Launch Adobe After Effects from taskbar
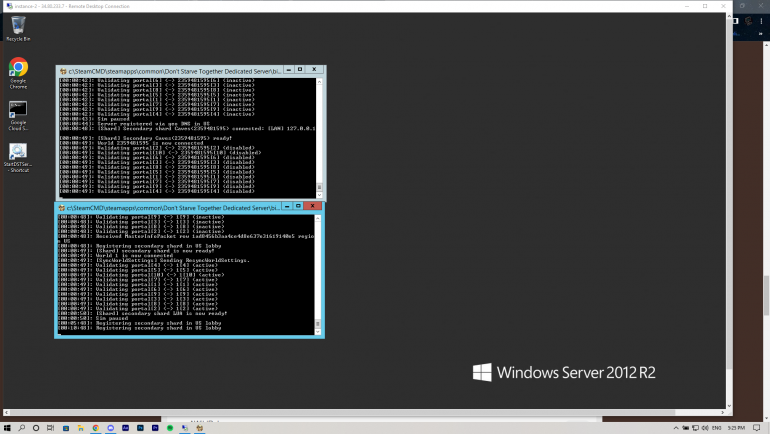Viewport: 770px width, 434px height. coord(125,428)
